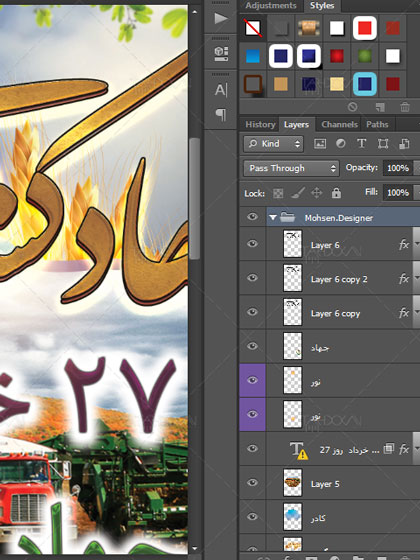The width and height of the screenshot is (420, 560).
Task: Hide the Mohsen.Designer group
Action: [252, 217]
